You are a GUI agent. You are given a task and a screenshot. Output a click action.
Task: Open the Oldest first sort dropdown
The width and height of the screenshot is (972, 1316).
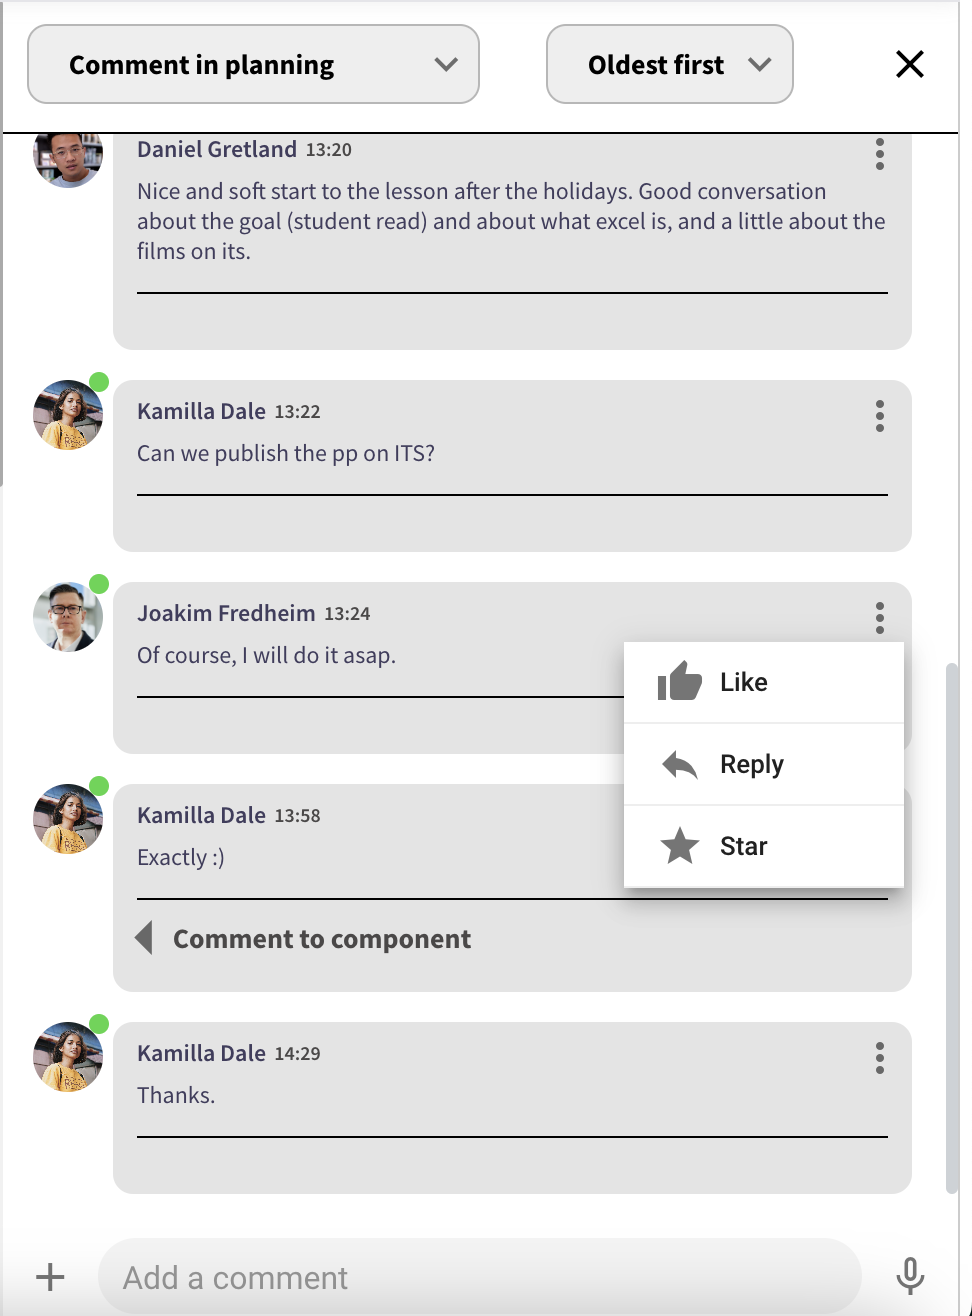pyautogui.click(x=669, y=65)
